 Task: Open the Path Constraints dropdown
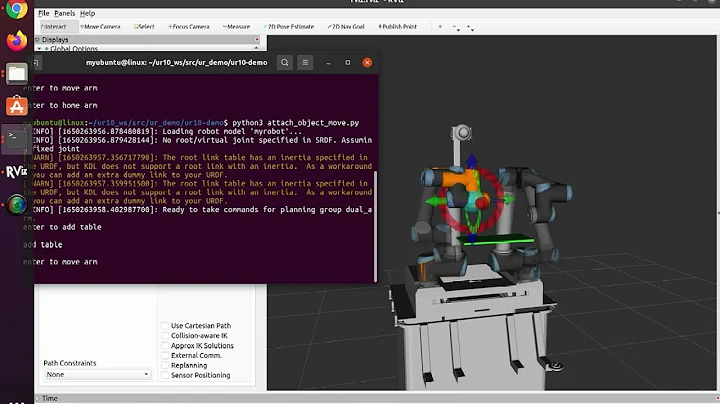pyautogui.click(x=97, y=375)
